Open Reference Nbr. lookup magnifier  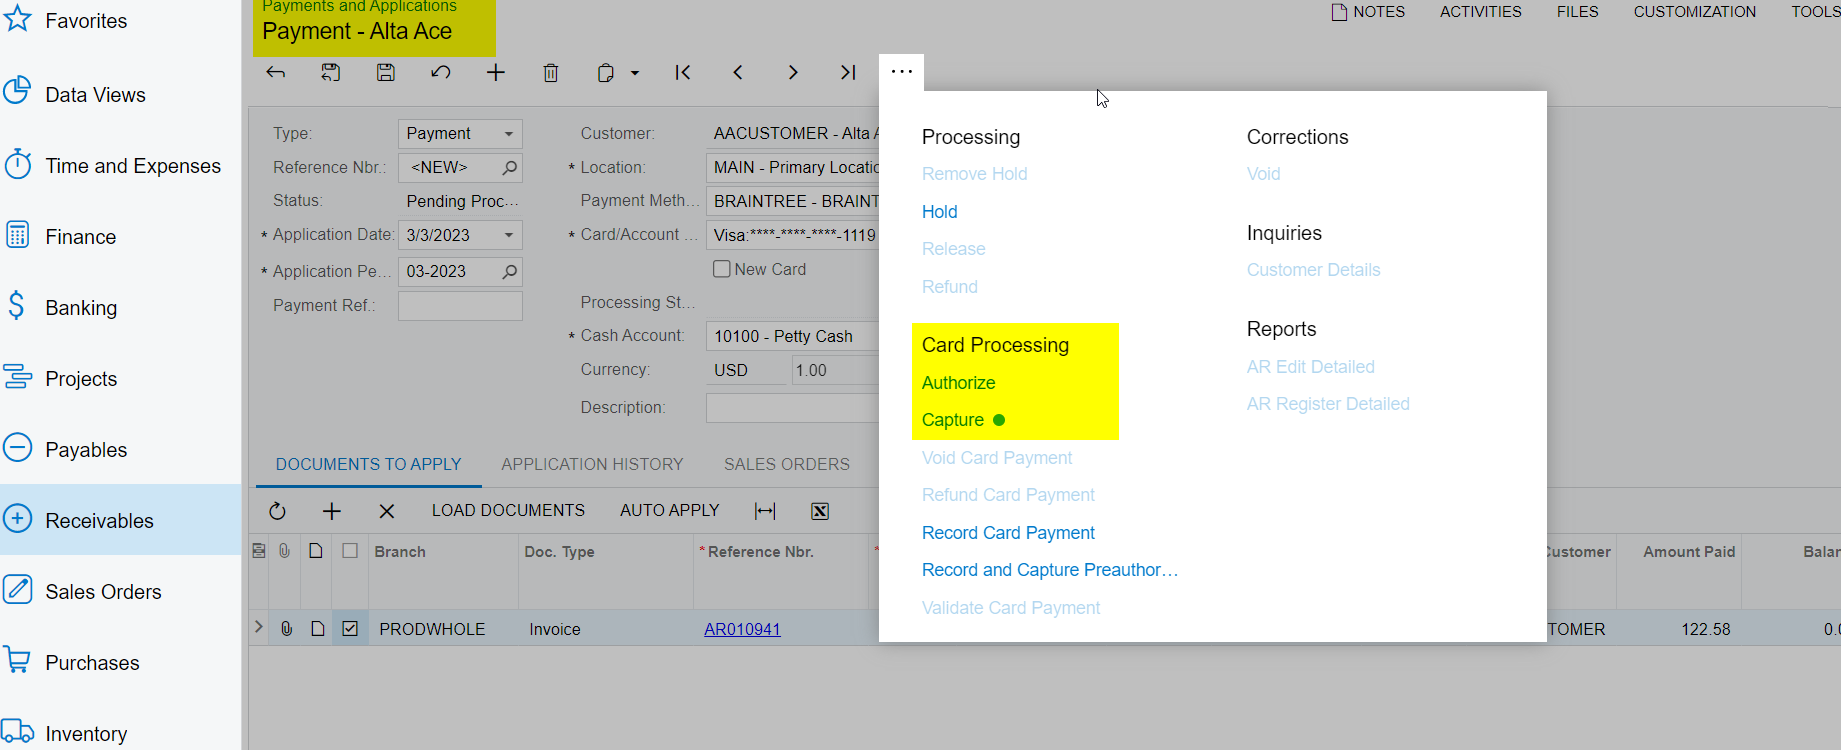pyautogui.click(x=509, y=167)
